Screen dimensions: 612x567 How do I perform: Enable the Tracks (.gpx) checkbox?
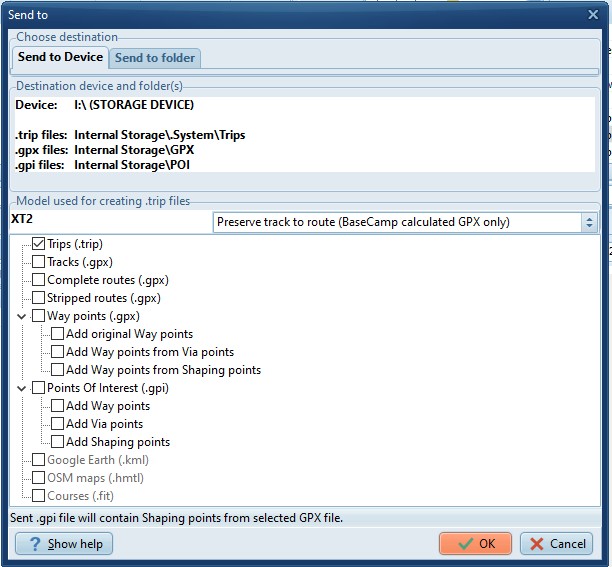(x=39, y=262)
